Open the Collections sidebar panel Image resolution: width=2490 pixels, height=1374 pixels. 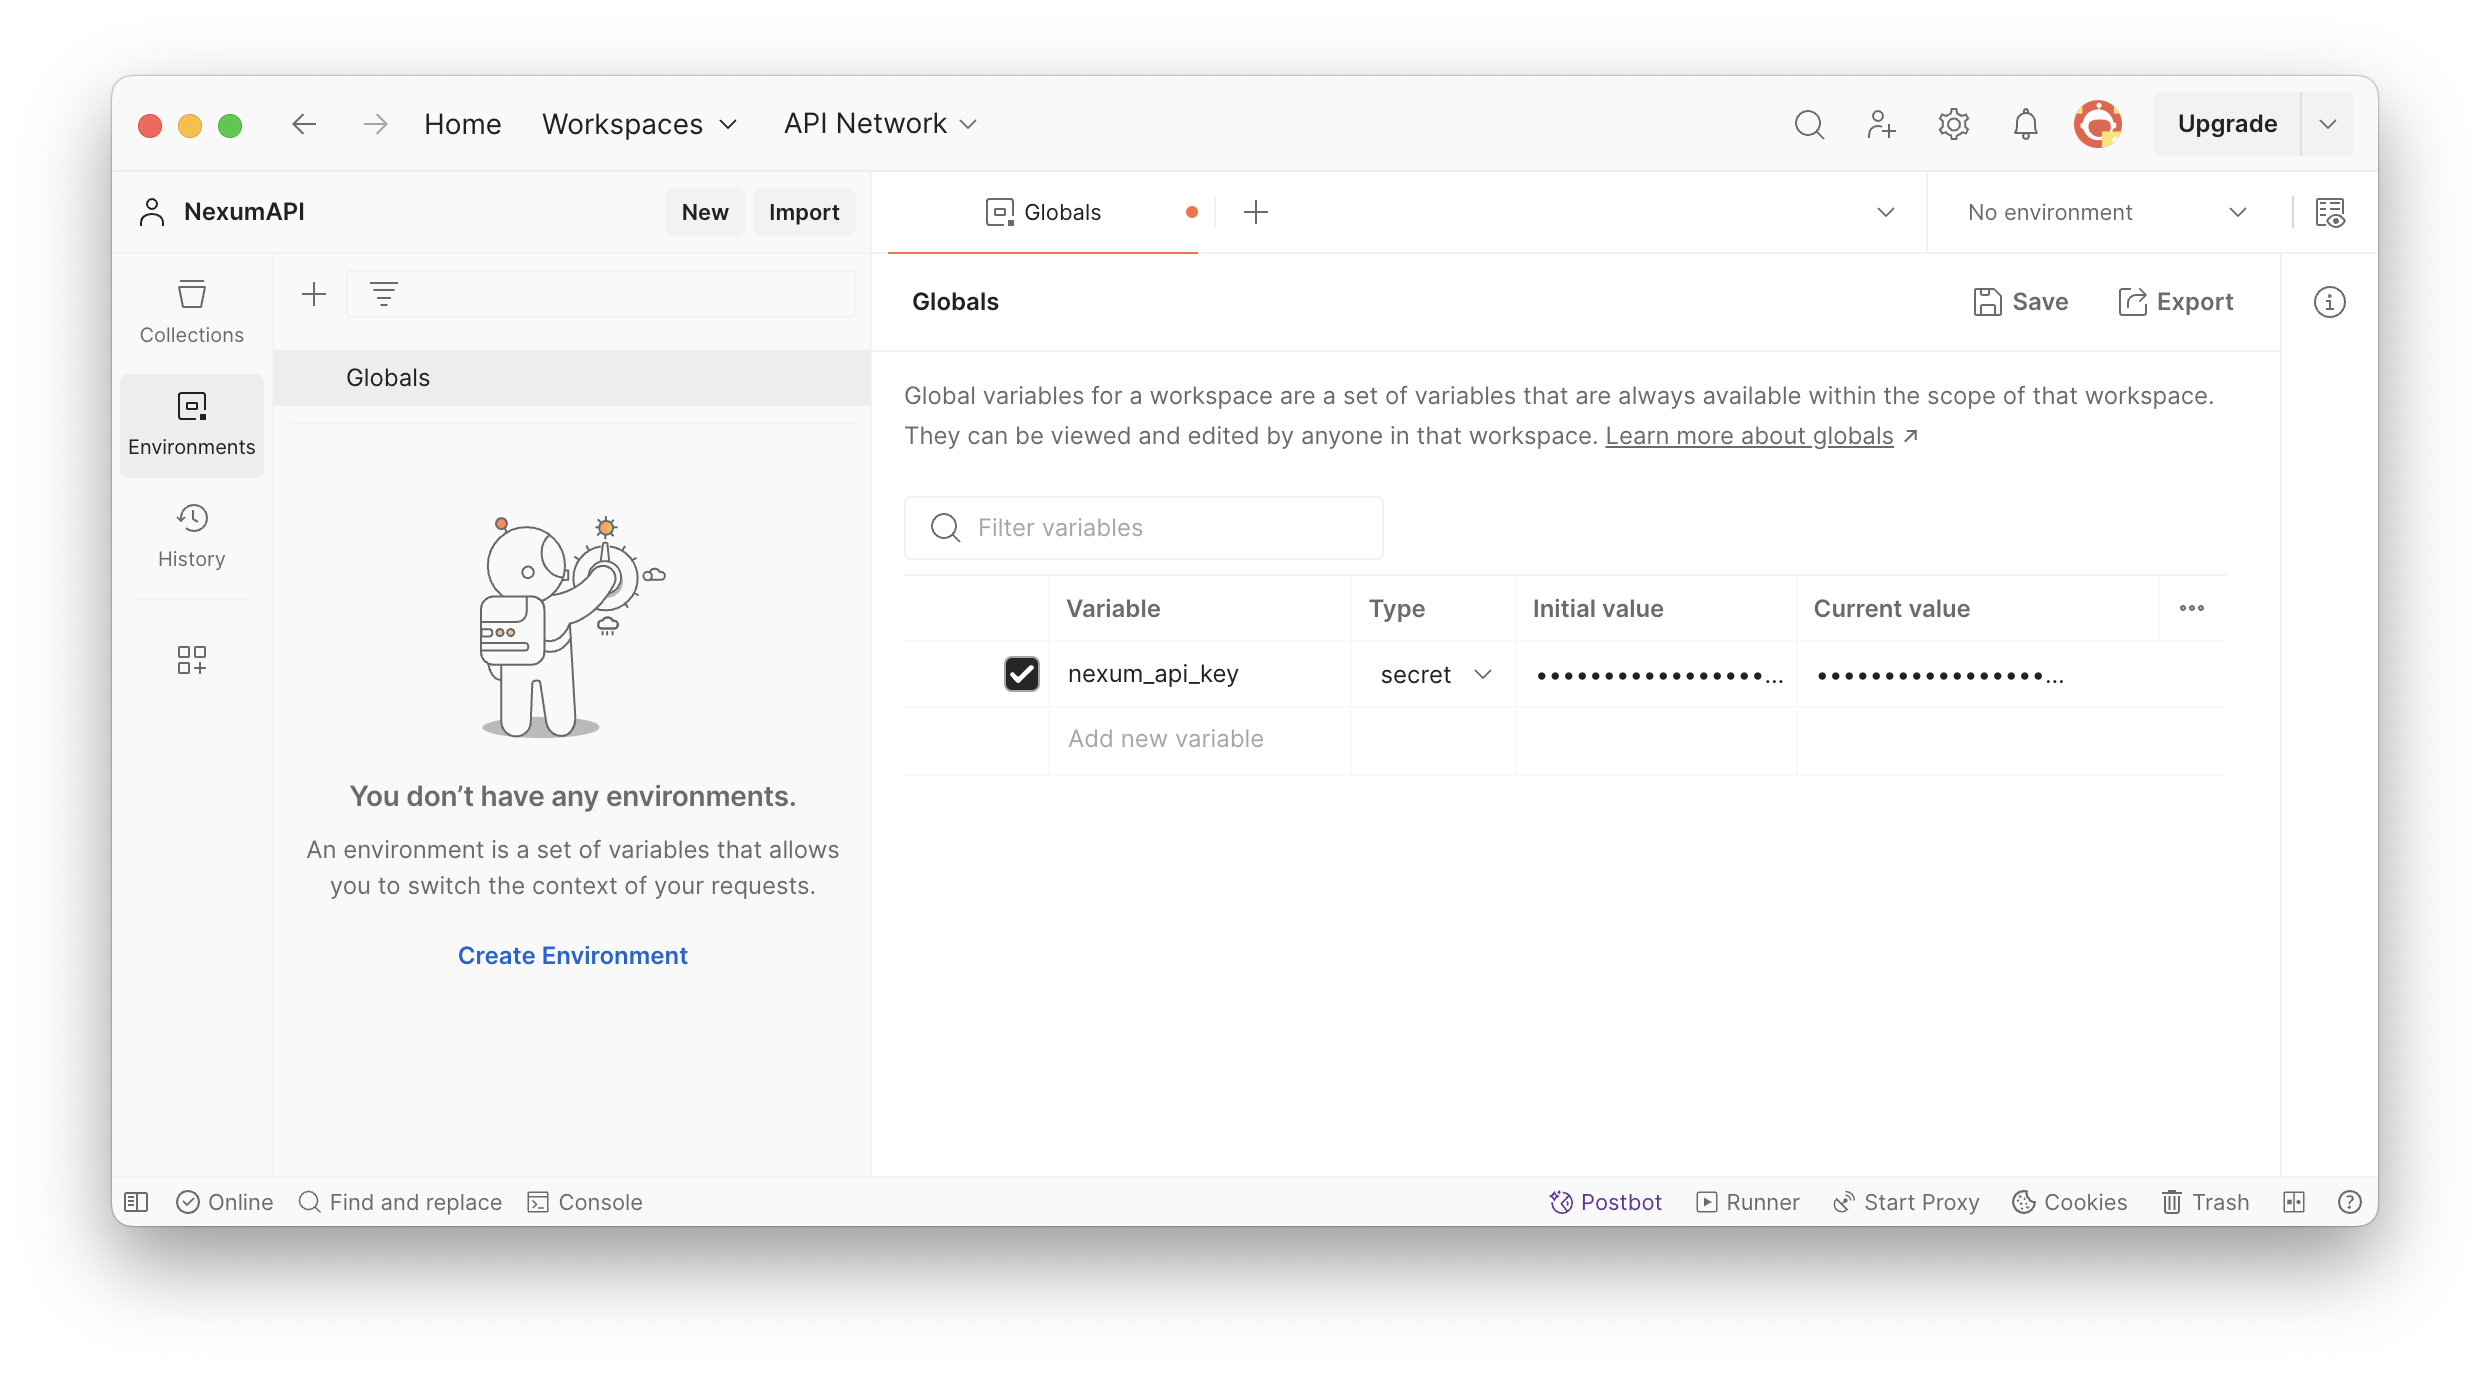pyautogui.click(x=191, y=312)
